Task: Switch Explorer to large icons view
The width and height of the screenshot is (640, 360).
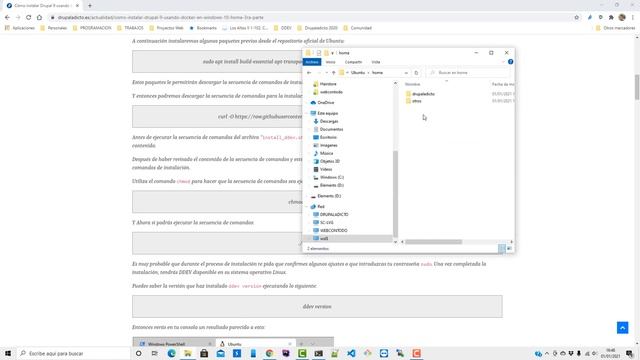Action: coord(509,248)
